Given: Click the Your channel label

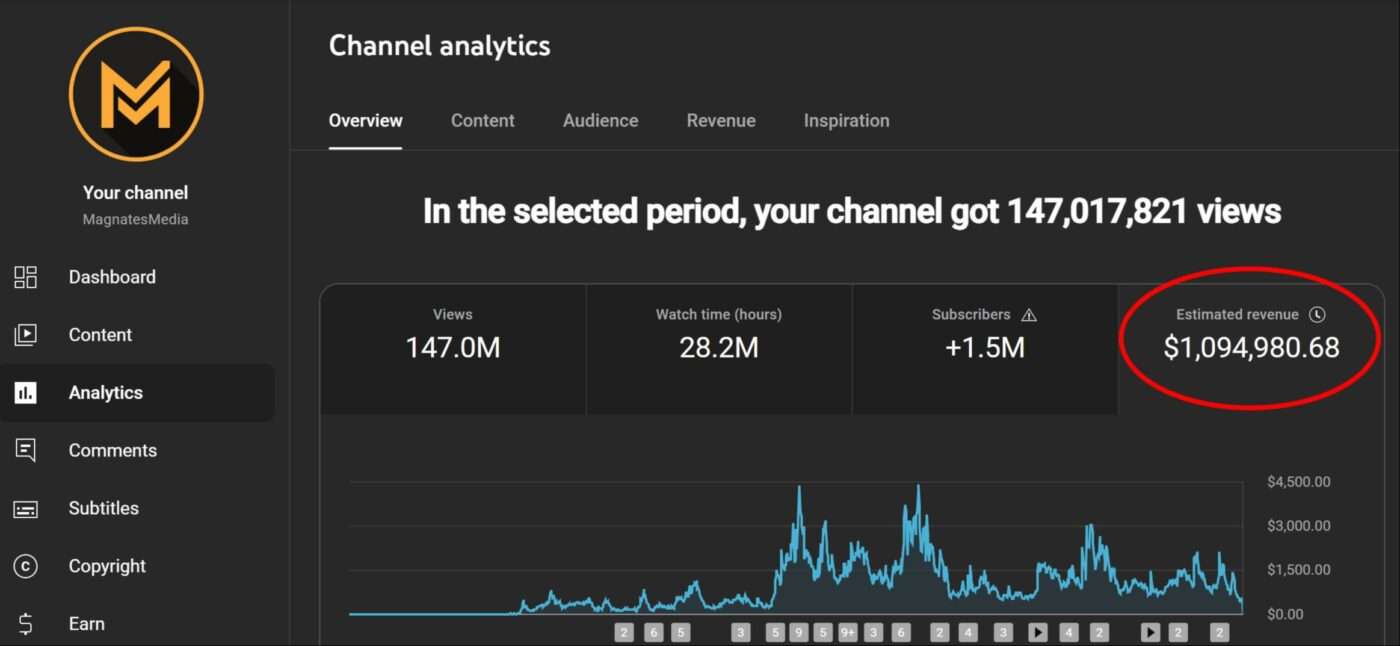Looking at the screenshot, I should tap(135, 192).
